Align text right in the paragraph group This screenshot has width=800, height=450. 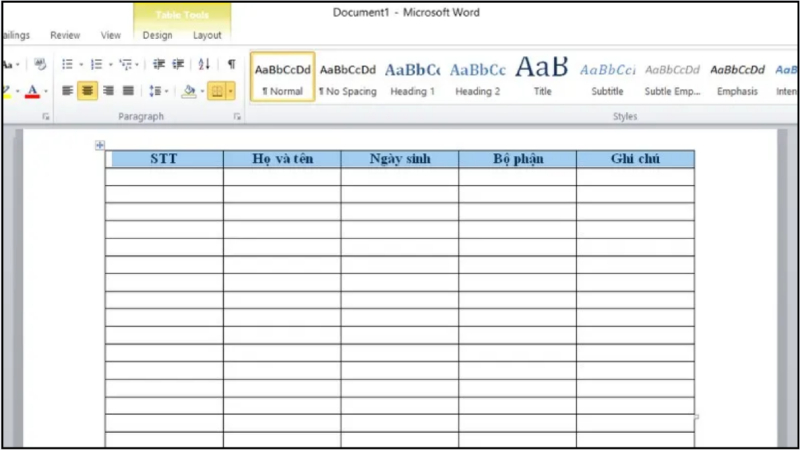(108, 91)
